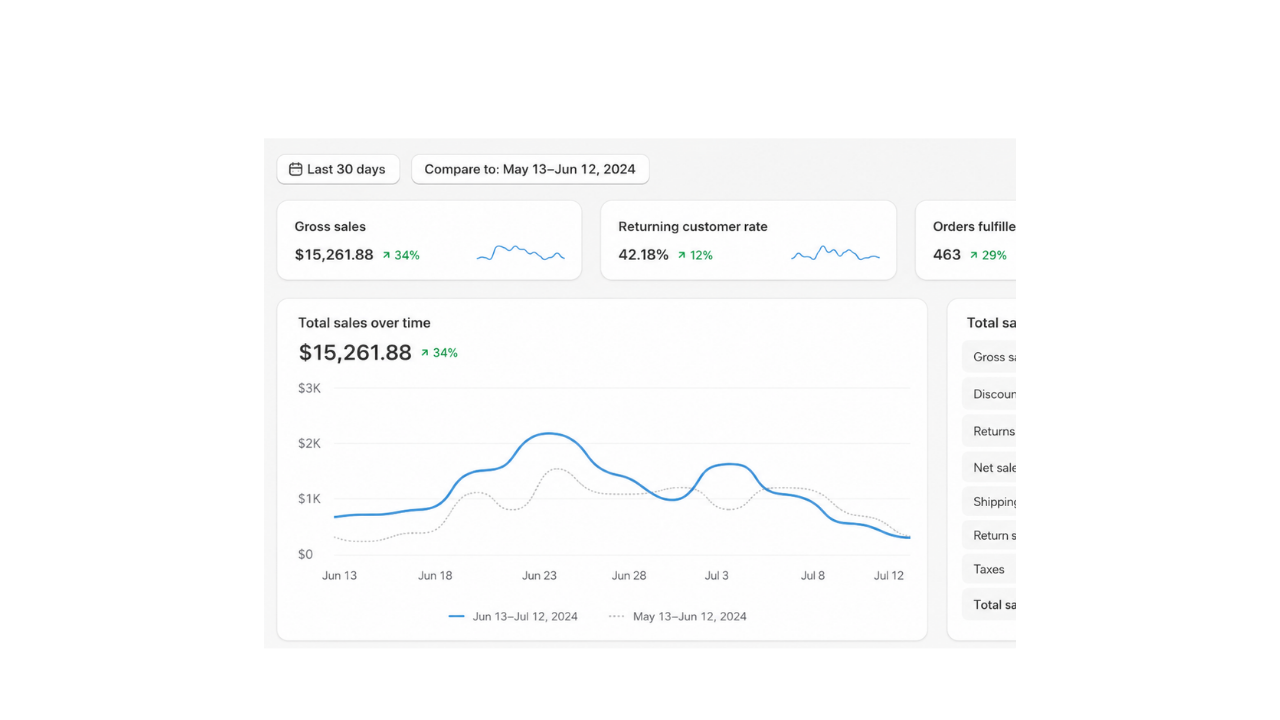The image size is (1280, 720).
Task: Click the Jun 23 x-axis label
Action: 539,575
